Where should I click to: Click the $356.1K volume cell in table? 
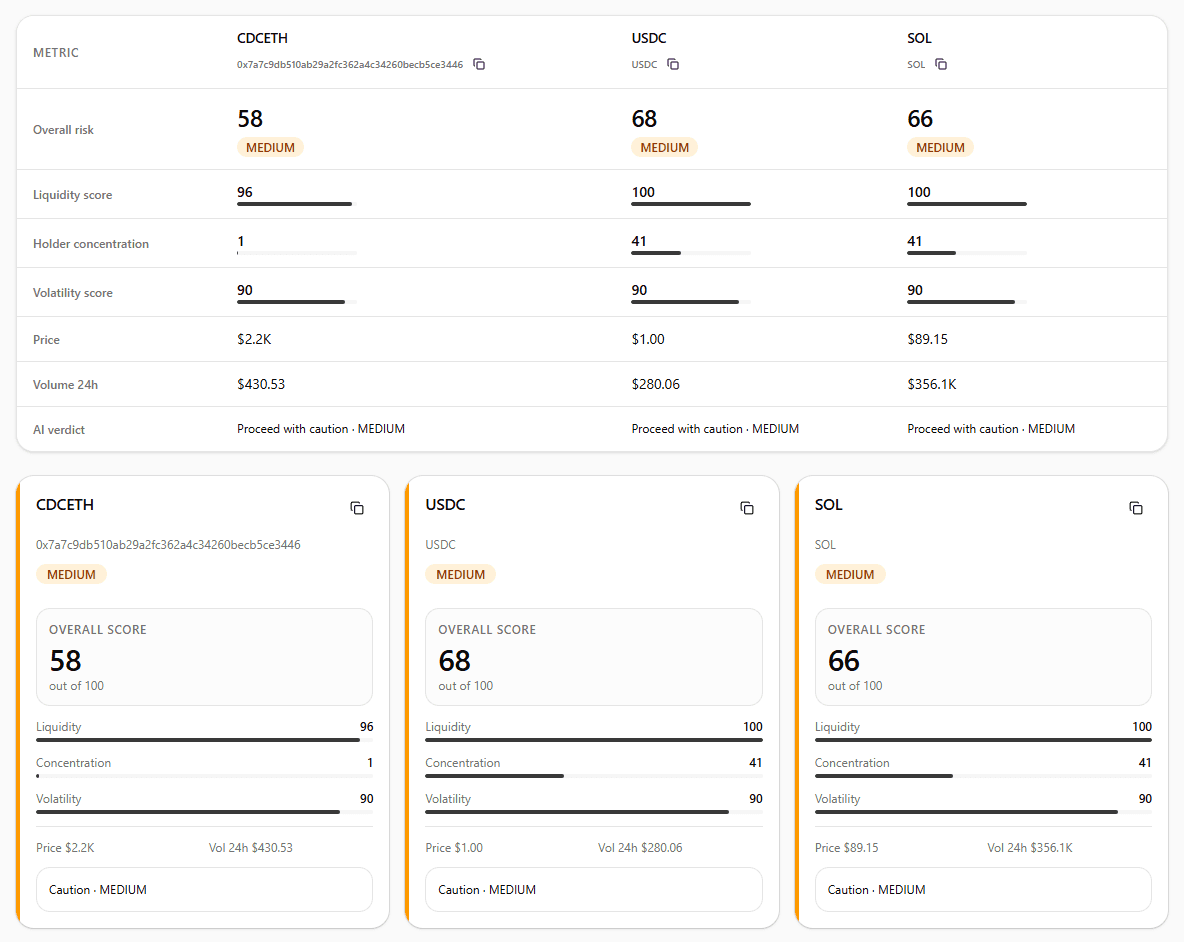[x=932, y=384]
